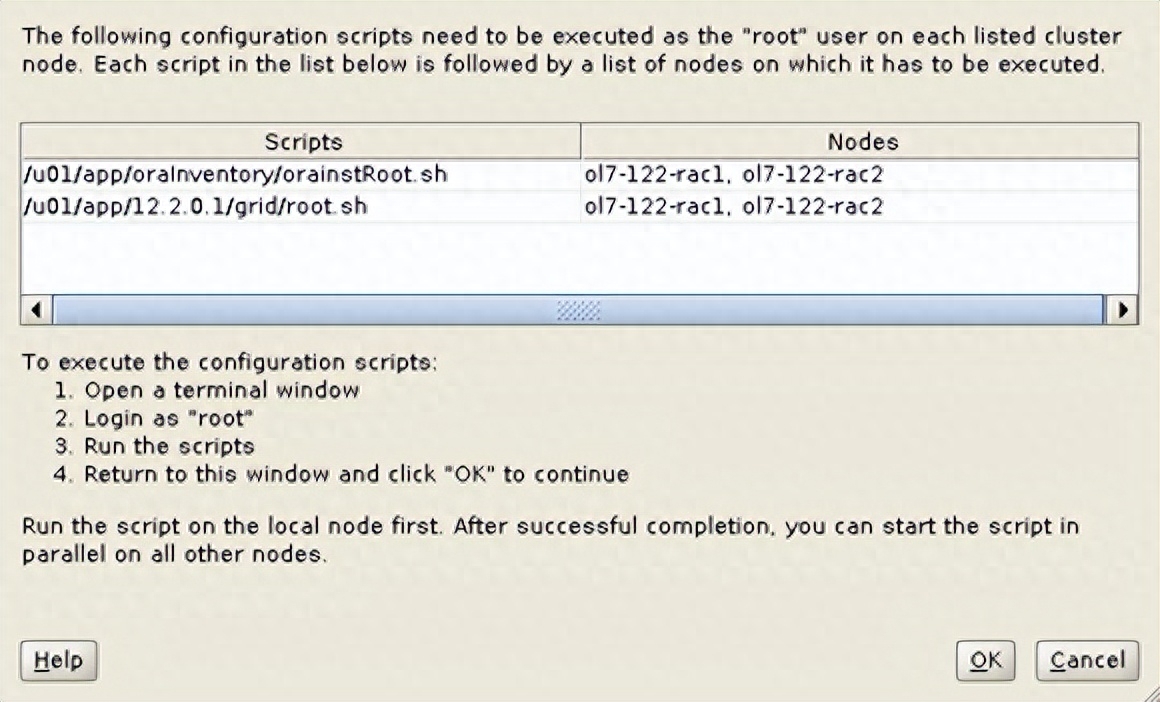
Task: Click the OK button to continue
Action: click(x=986, y=660)
